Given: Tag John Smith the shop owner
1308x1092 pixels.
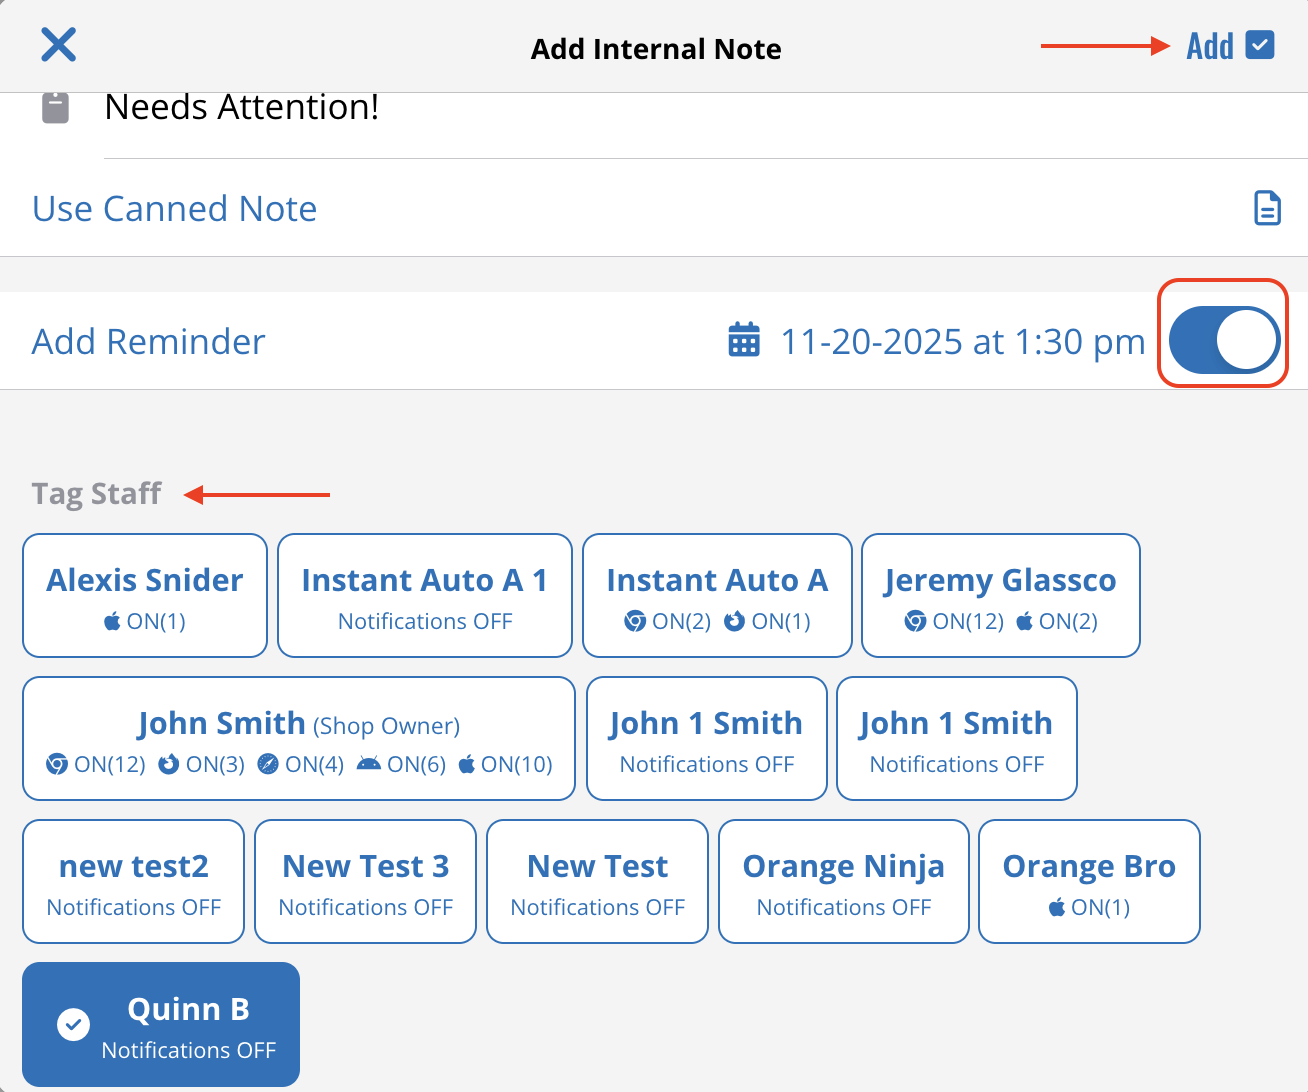Looking at the screenshot, I should pos(298,738).
